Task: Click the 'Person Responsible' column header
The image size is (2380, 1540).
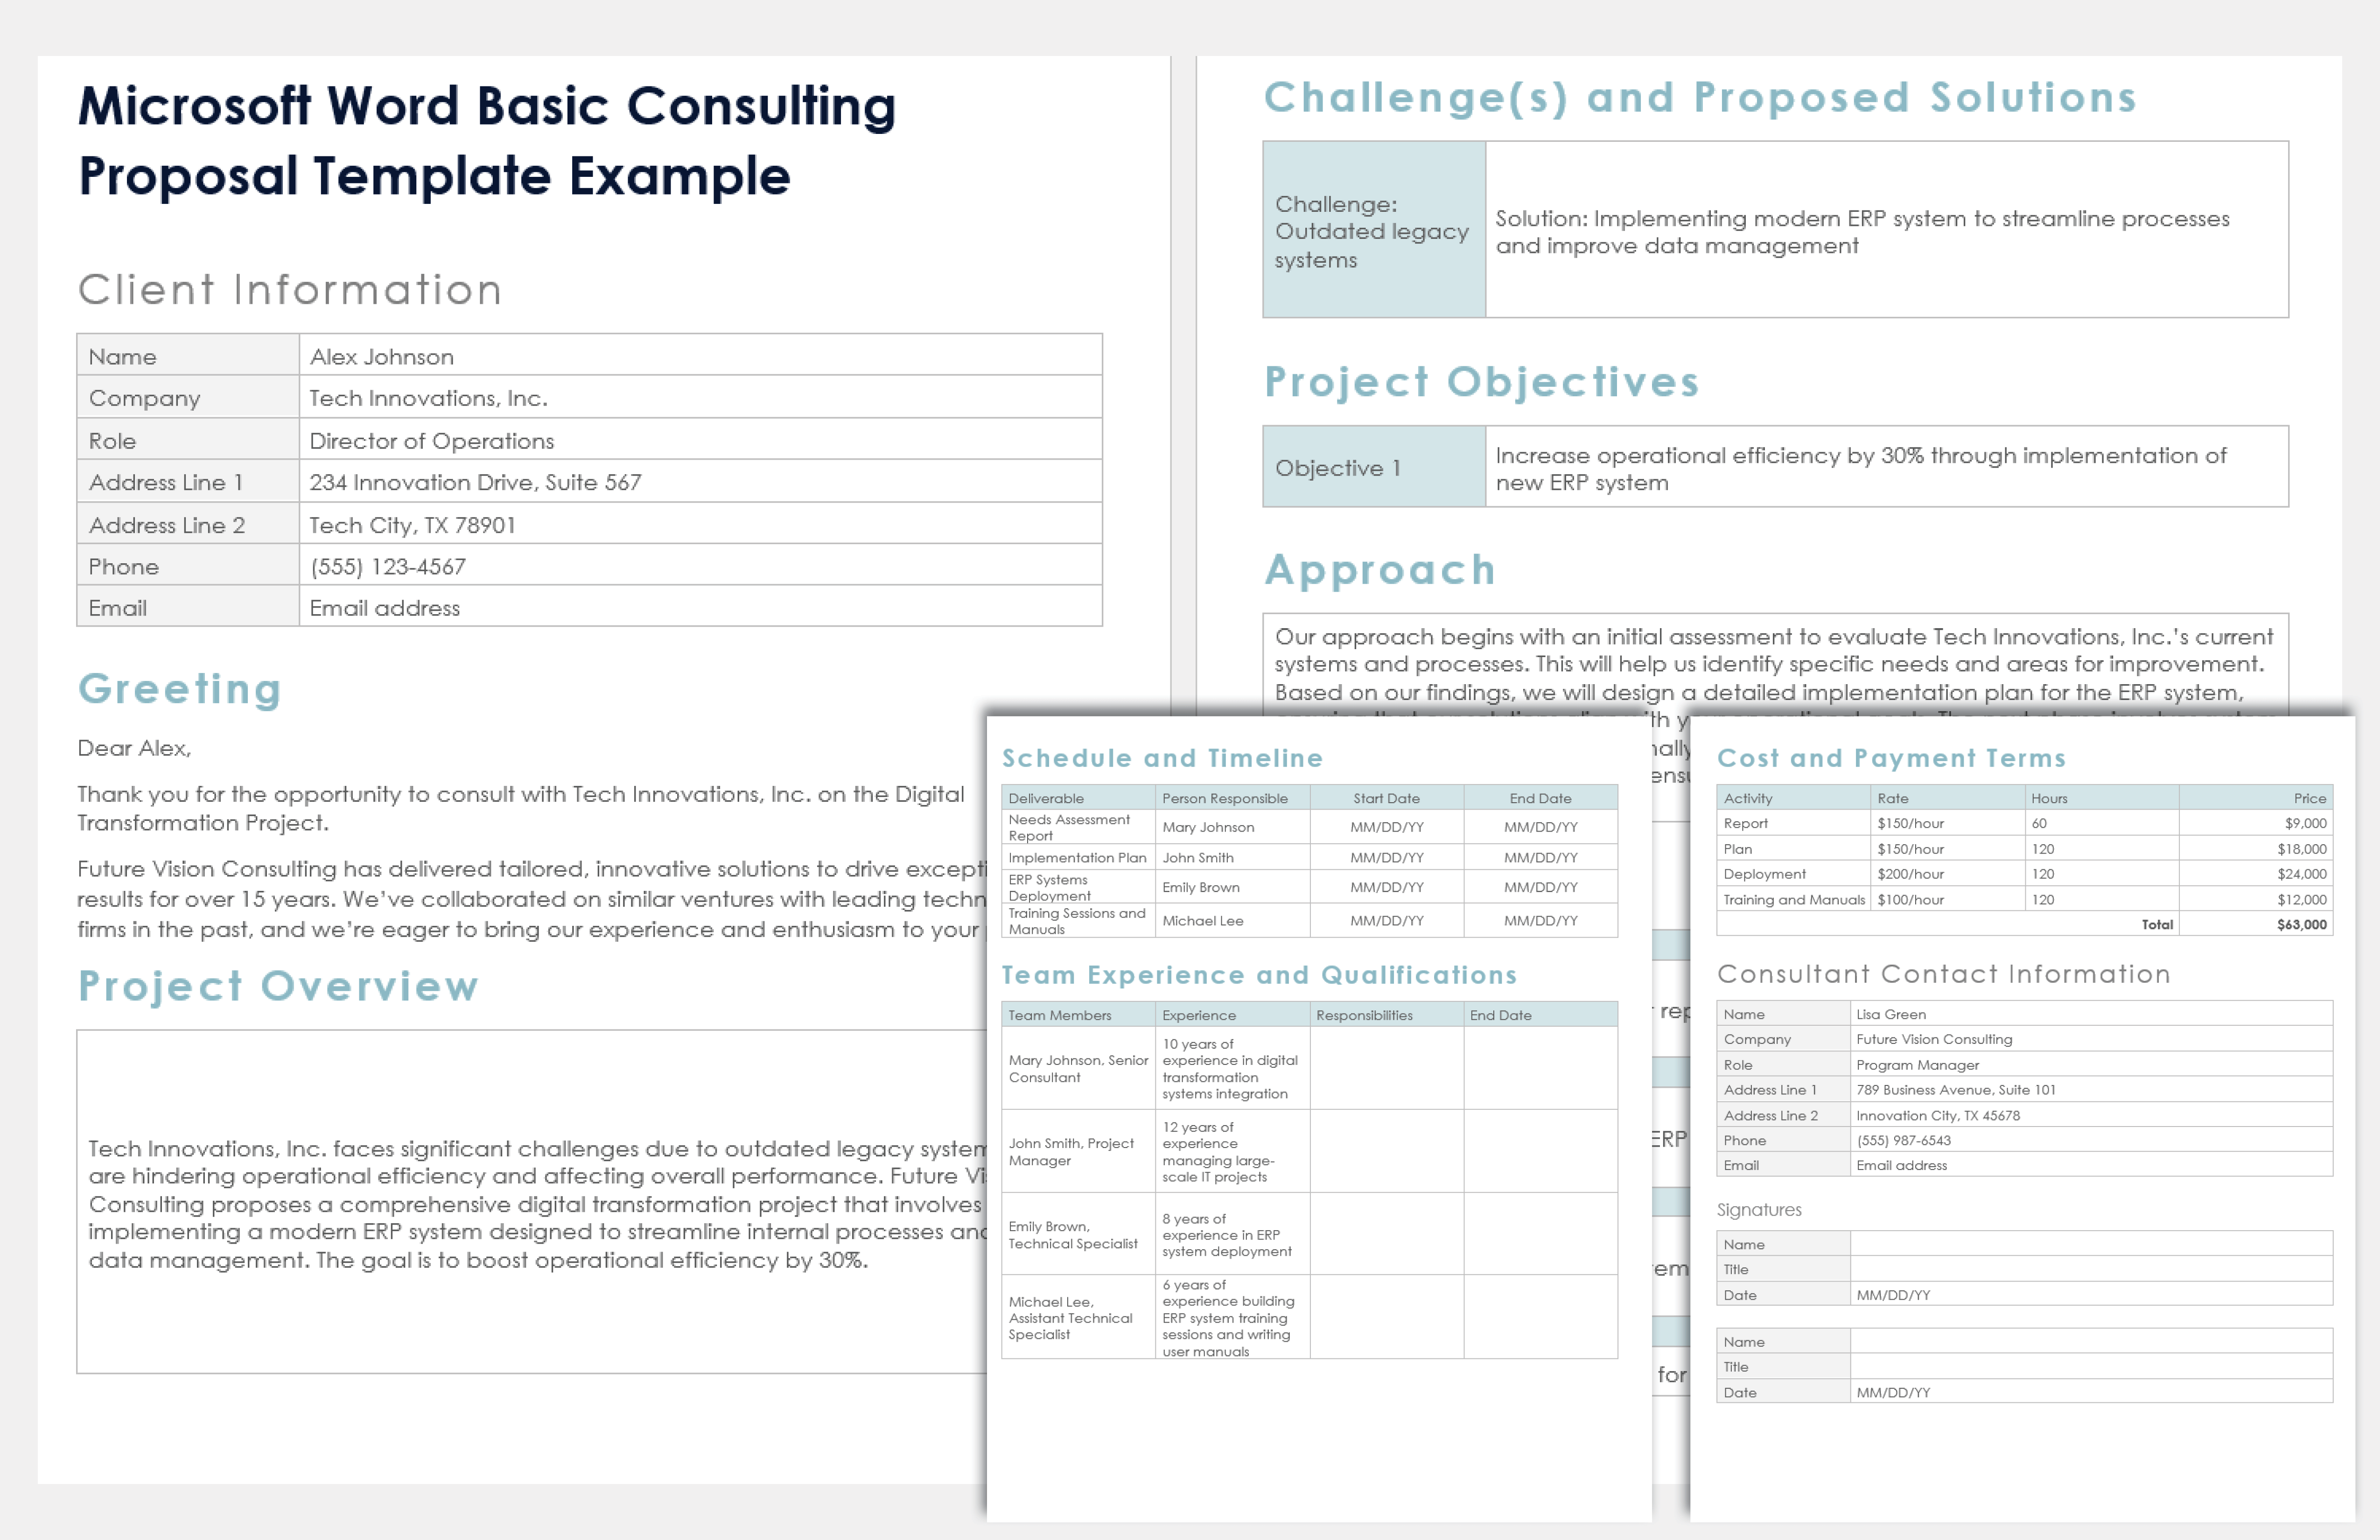Action: [x=1233, y=798]
